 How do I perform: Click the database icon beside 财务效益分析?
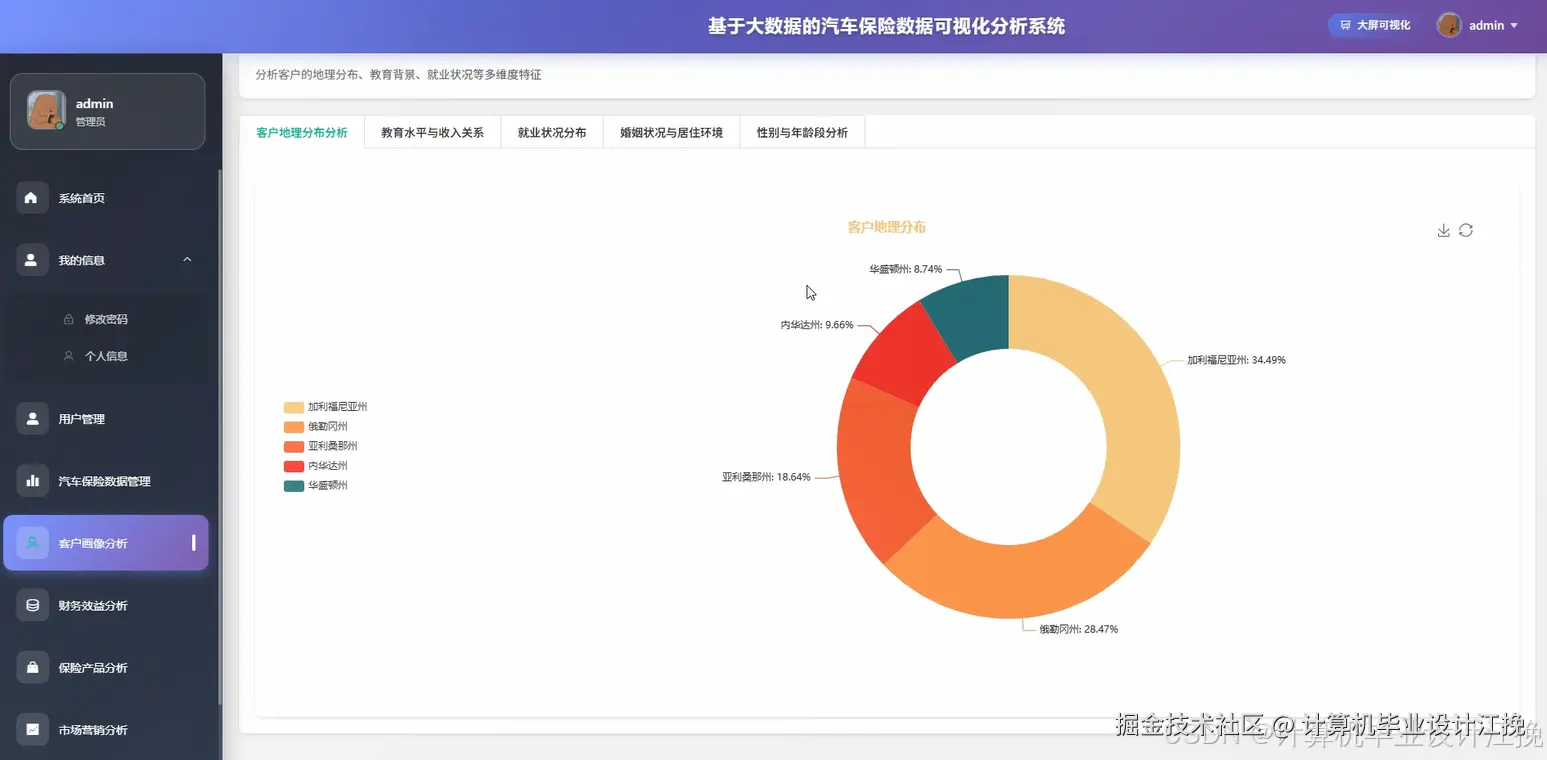coord(32,605)
